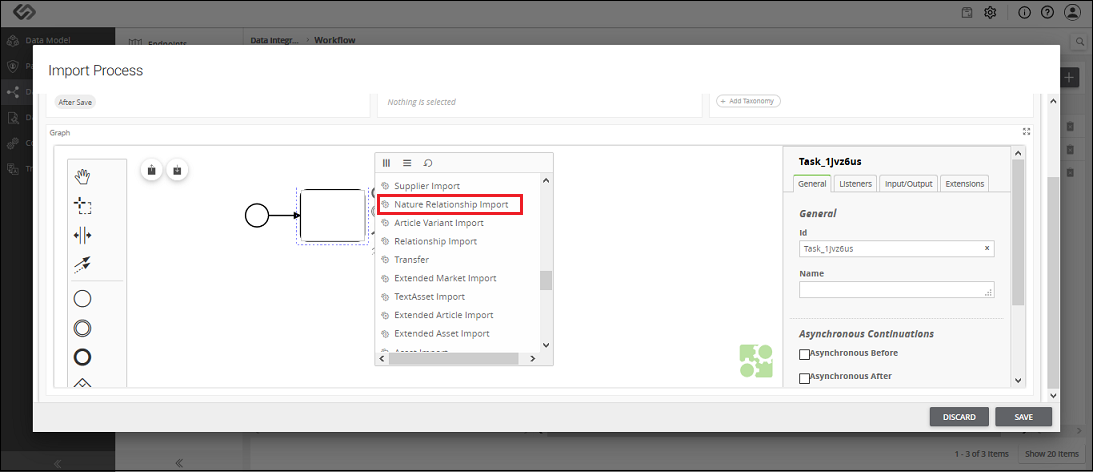Choose TextAsset Import option
1093x472 pixels.
tap(429, 296)
